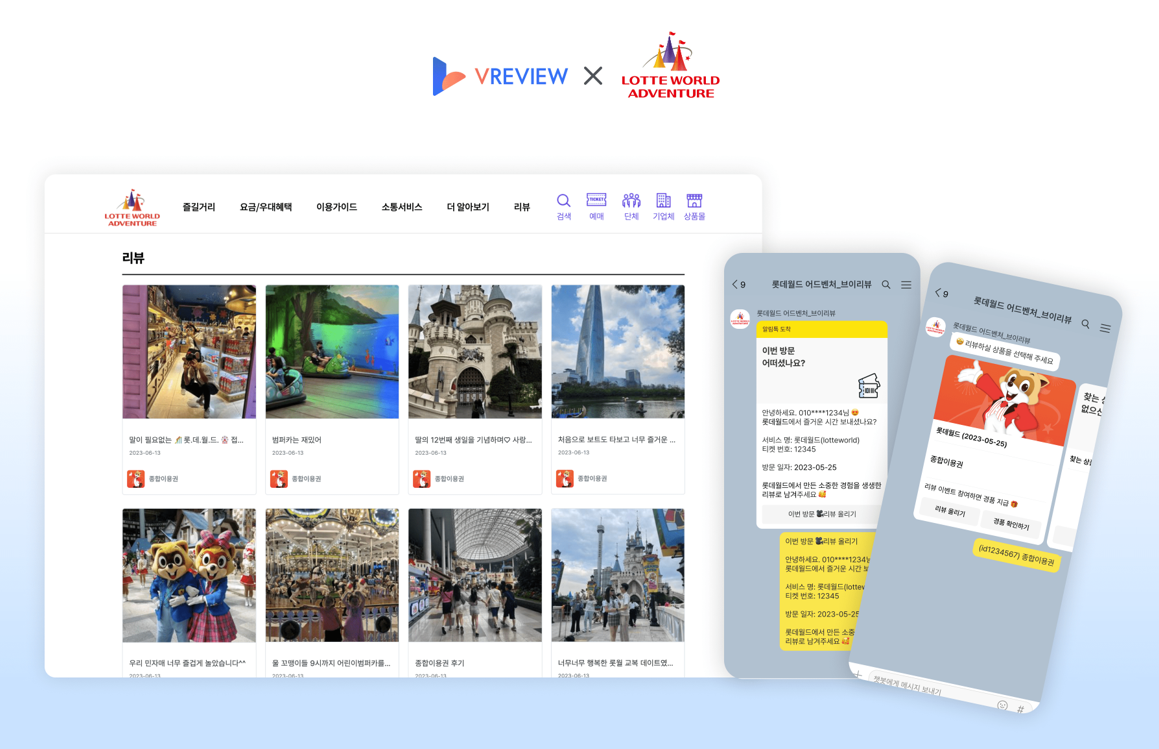Open the 검색 search icon

point(564,207)
